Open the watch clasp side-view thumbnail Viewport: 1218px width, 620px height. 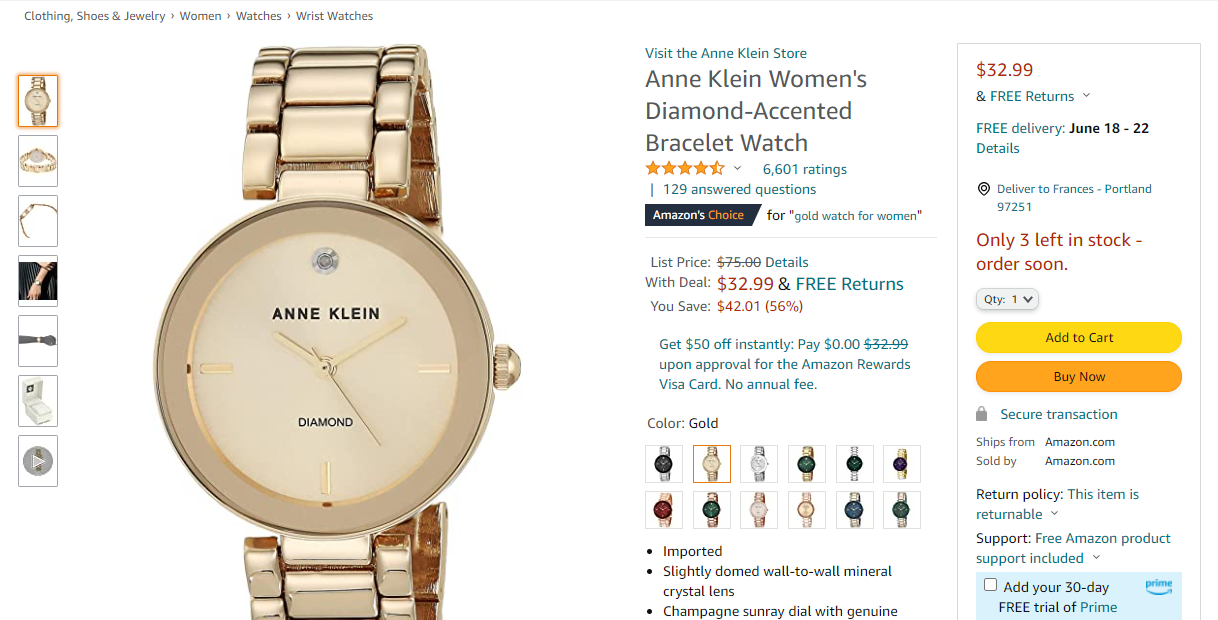tap(38, 221)
